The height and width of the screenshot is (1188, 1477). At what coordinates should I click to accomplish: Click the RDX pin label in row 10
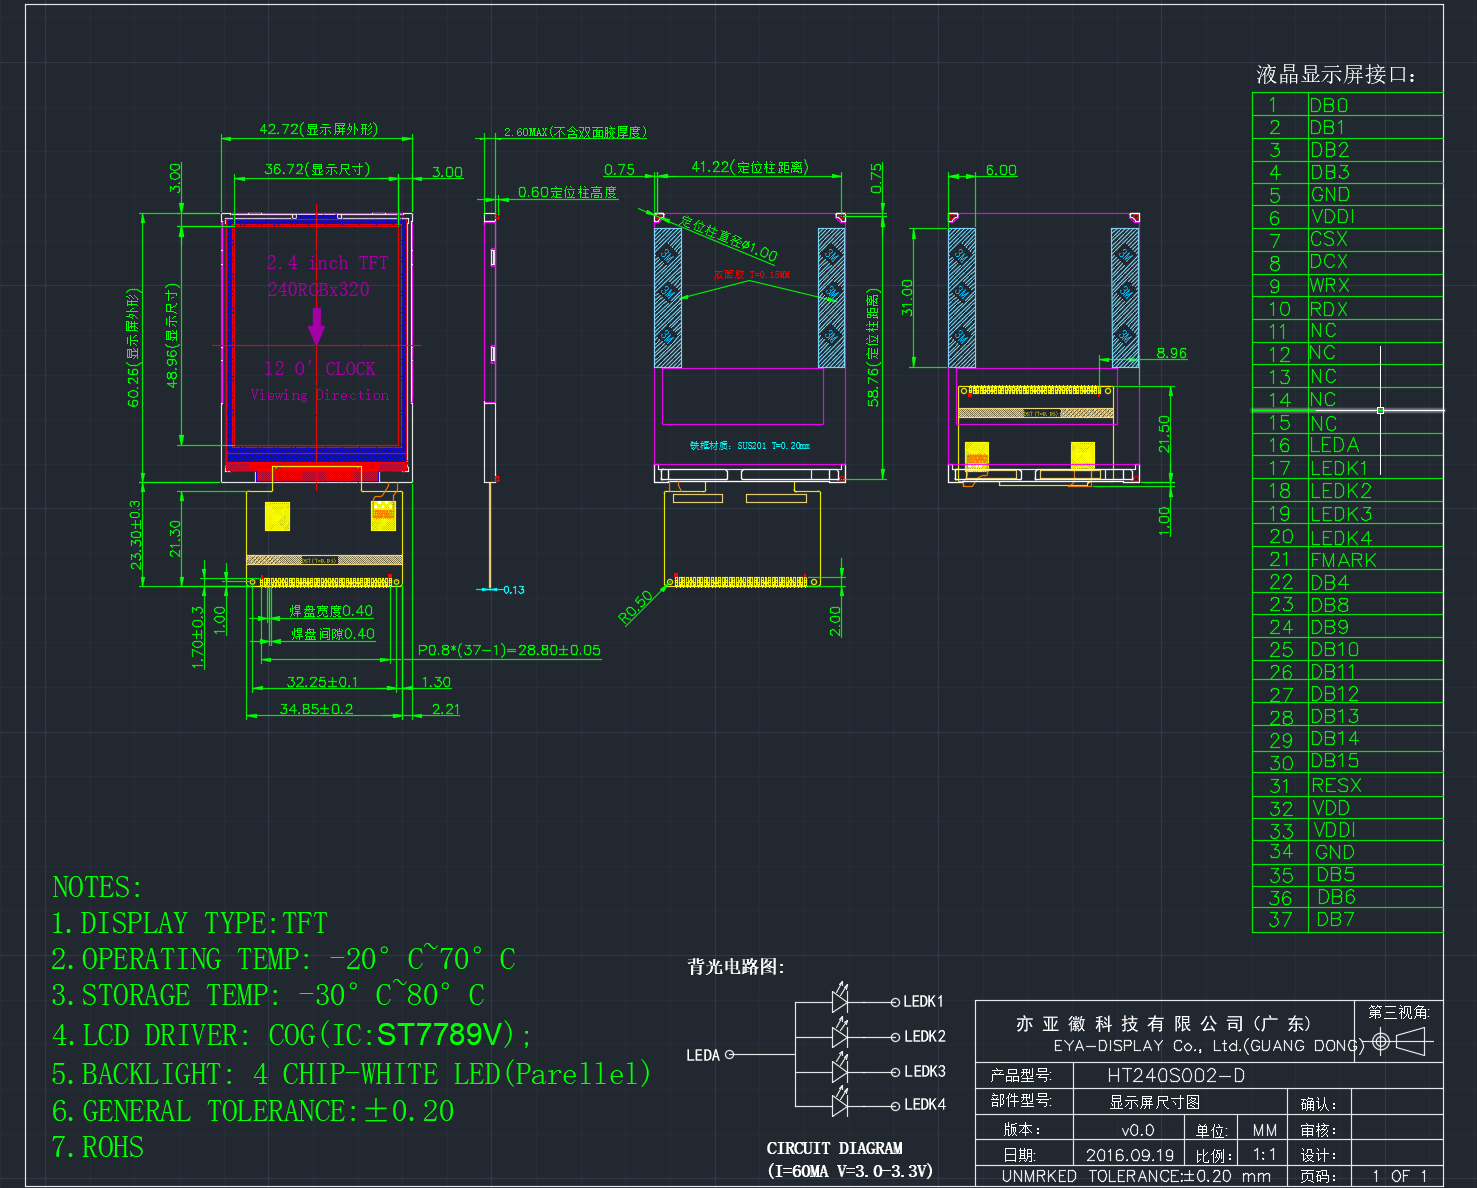pos(1329,309)
